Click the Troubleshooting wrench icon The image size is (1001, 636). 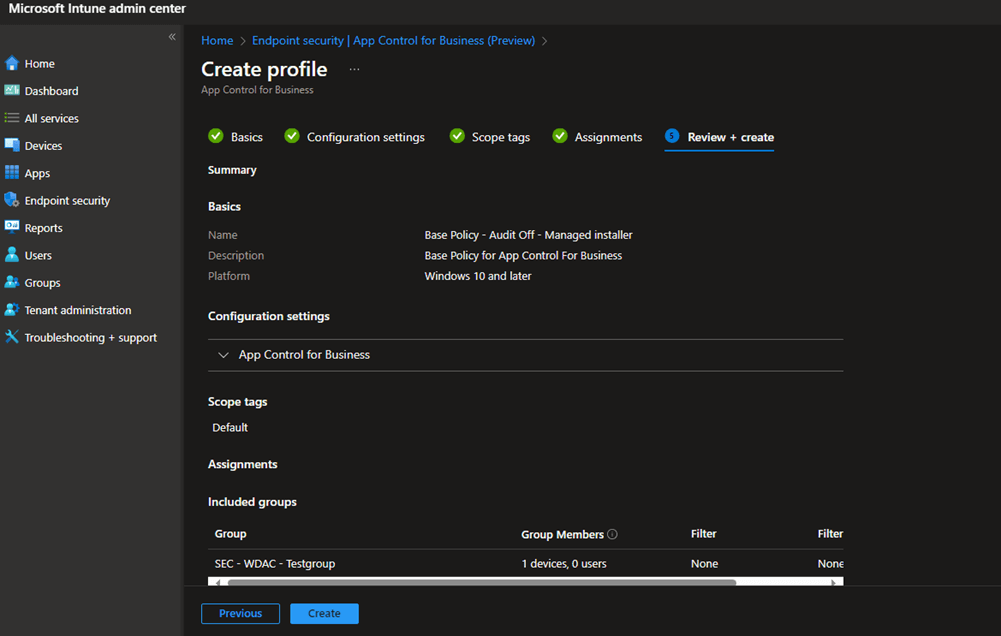click(11, 337)
